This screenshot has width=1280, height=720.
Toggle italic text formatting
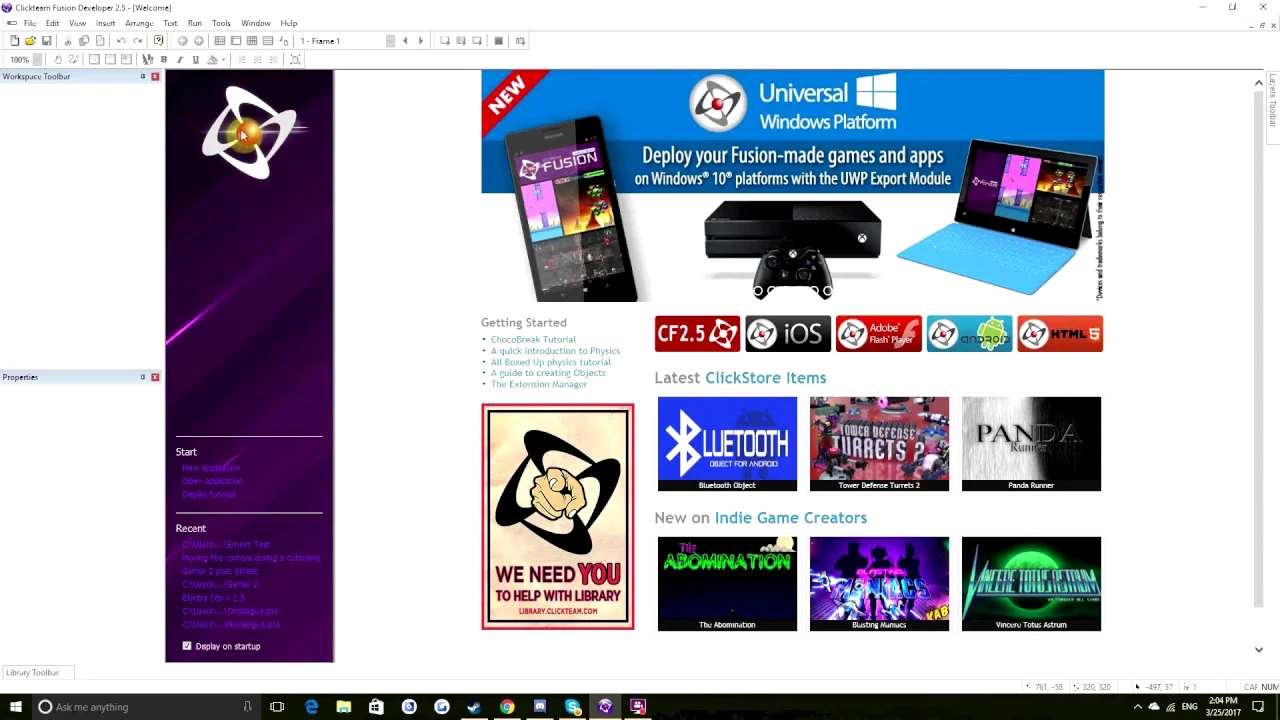(180, 60)
